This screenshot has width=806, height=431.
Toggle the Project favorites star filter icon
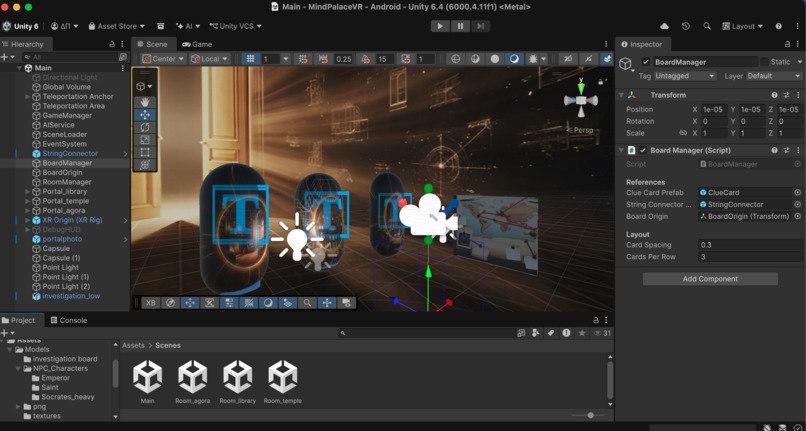click(x=581, y=333)
